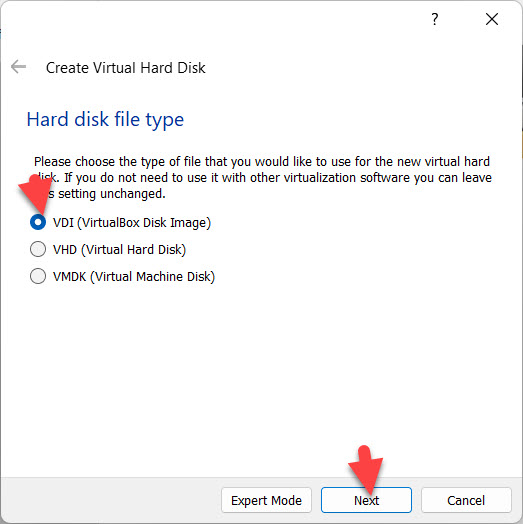
Task: Click the VHD (Virtual Hard Disk) label text
Action: pos(119,250)
